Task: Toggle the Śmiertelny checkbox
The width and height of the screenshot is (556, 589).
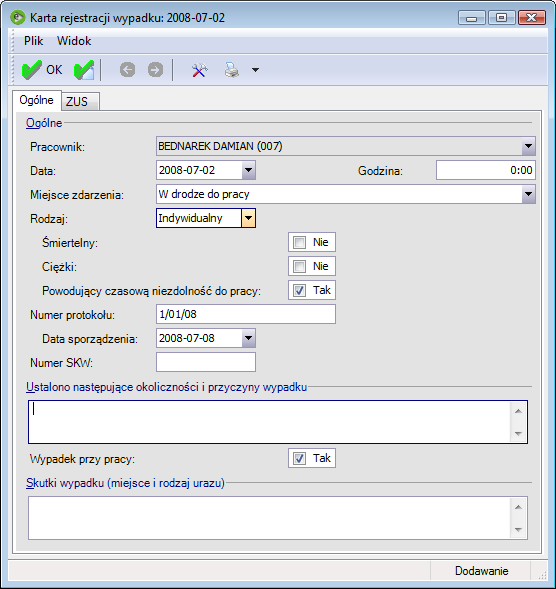Action: [x=299, y=242]
